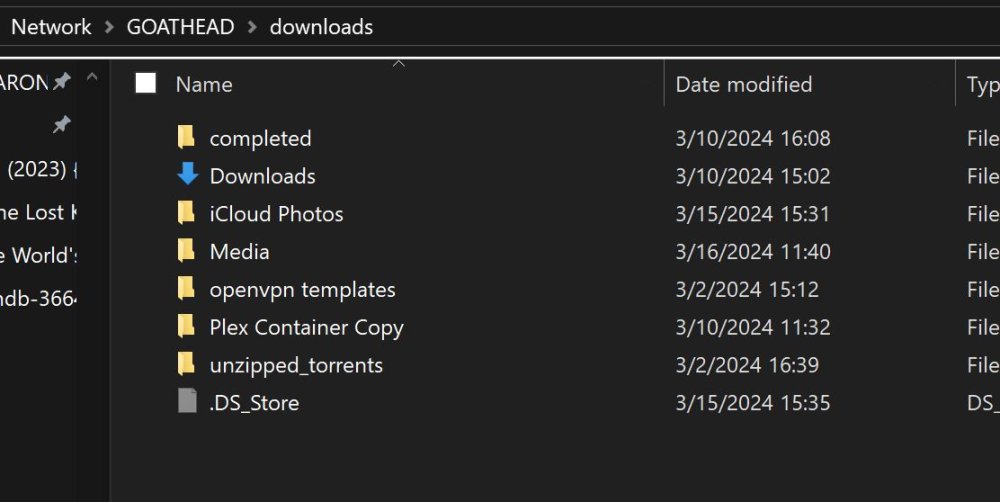
Task: Toggle the select-all checkbox beside Name
Action: coord(145,83)
